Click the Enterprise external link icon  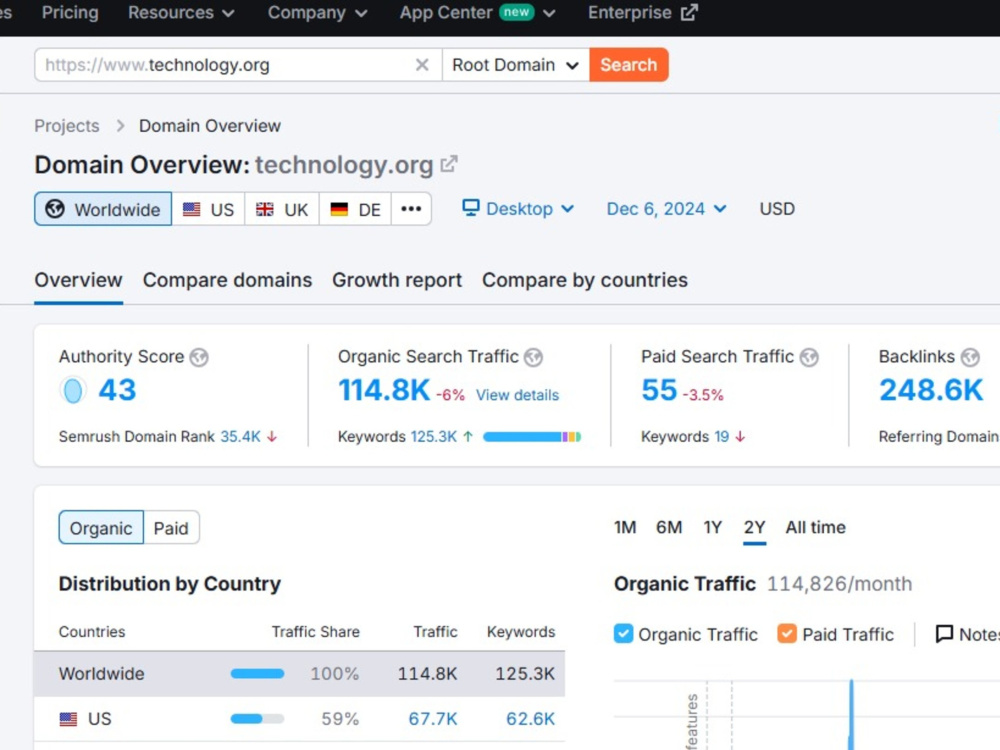(689, 13)
